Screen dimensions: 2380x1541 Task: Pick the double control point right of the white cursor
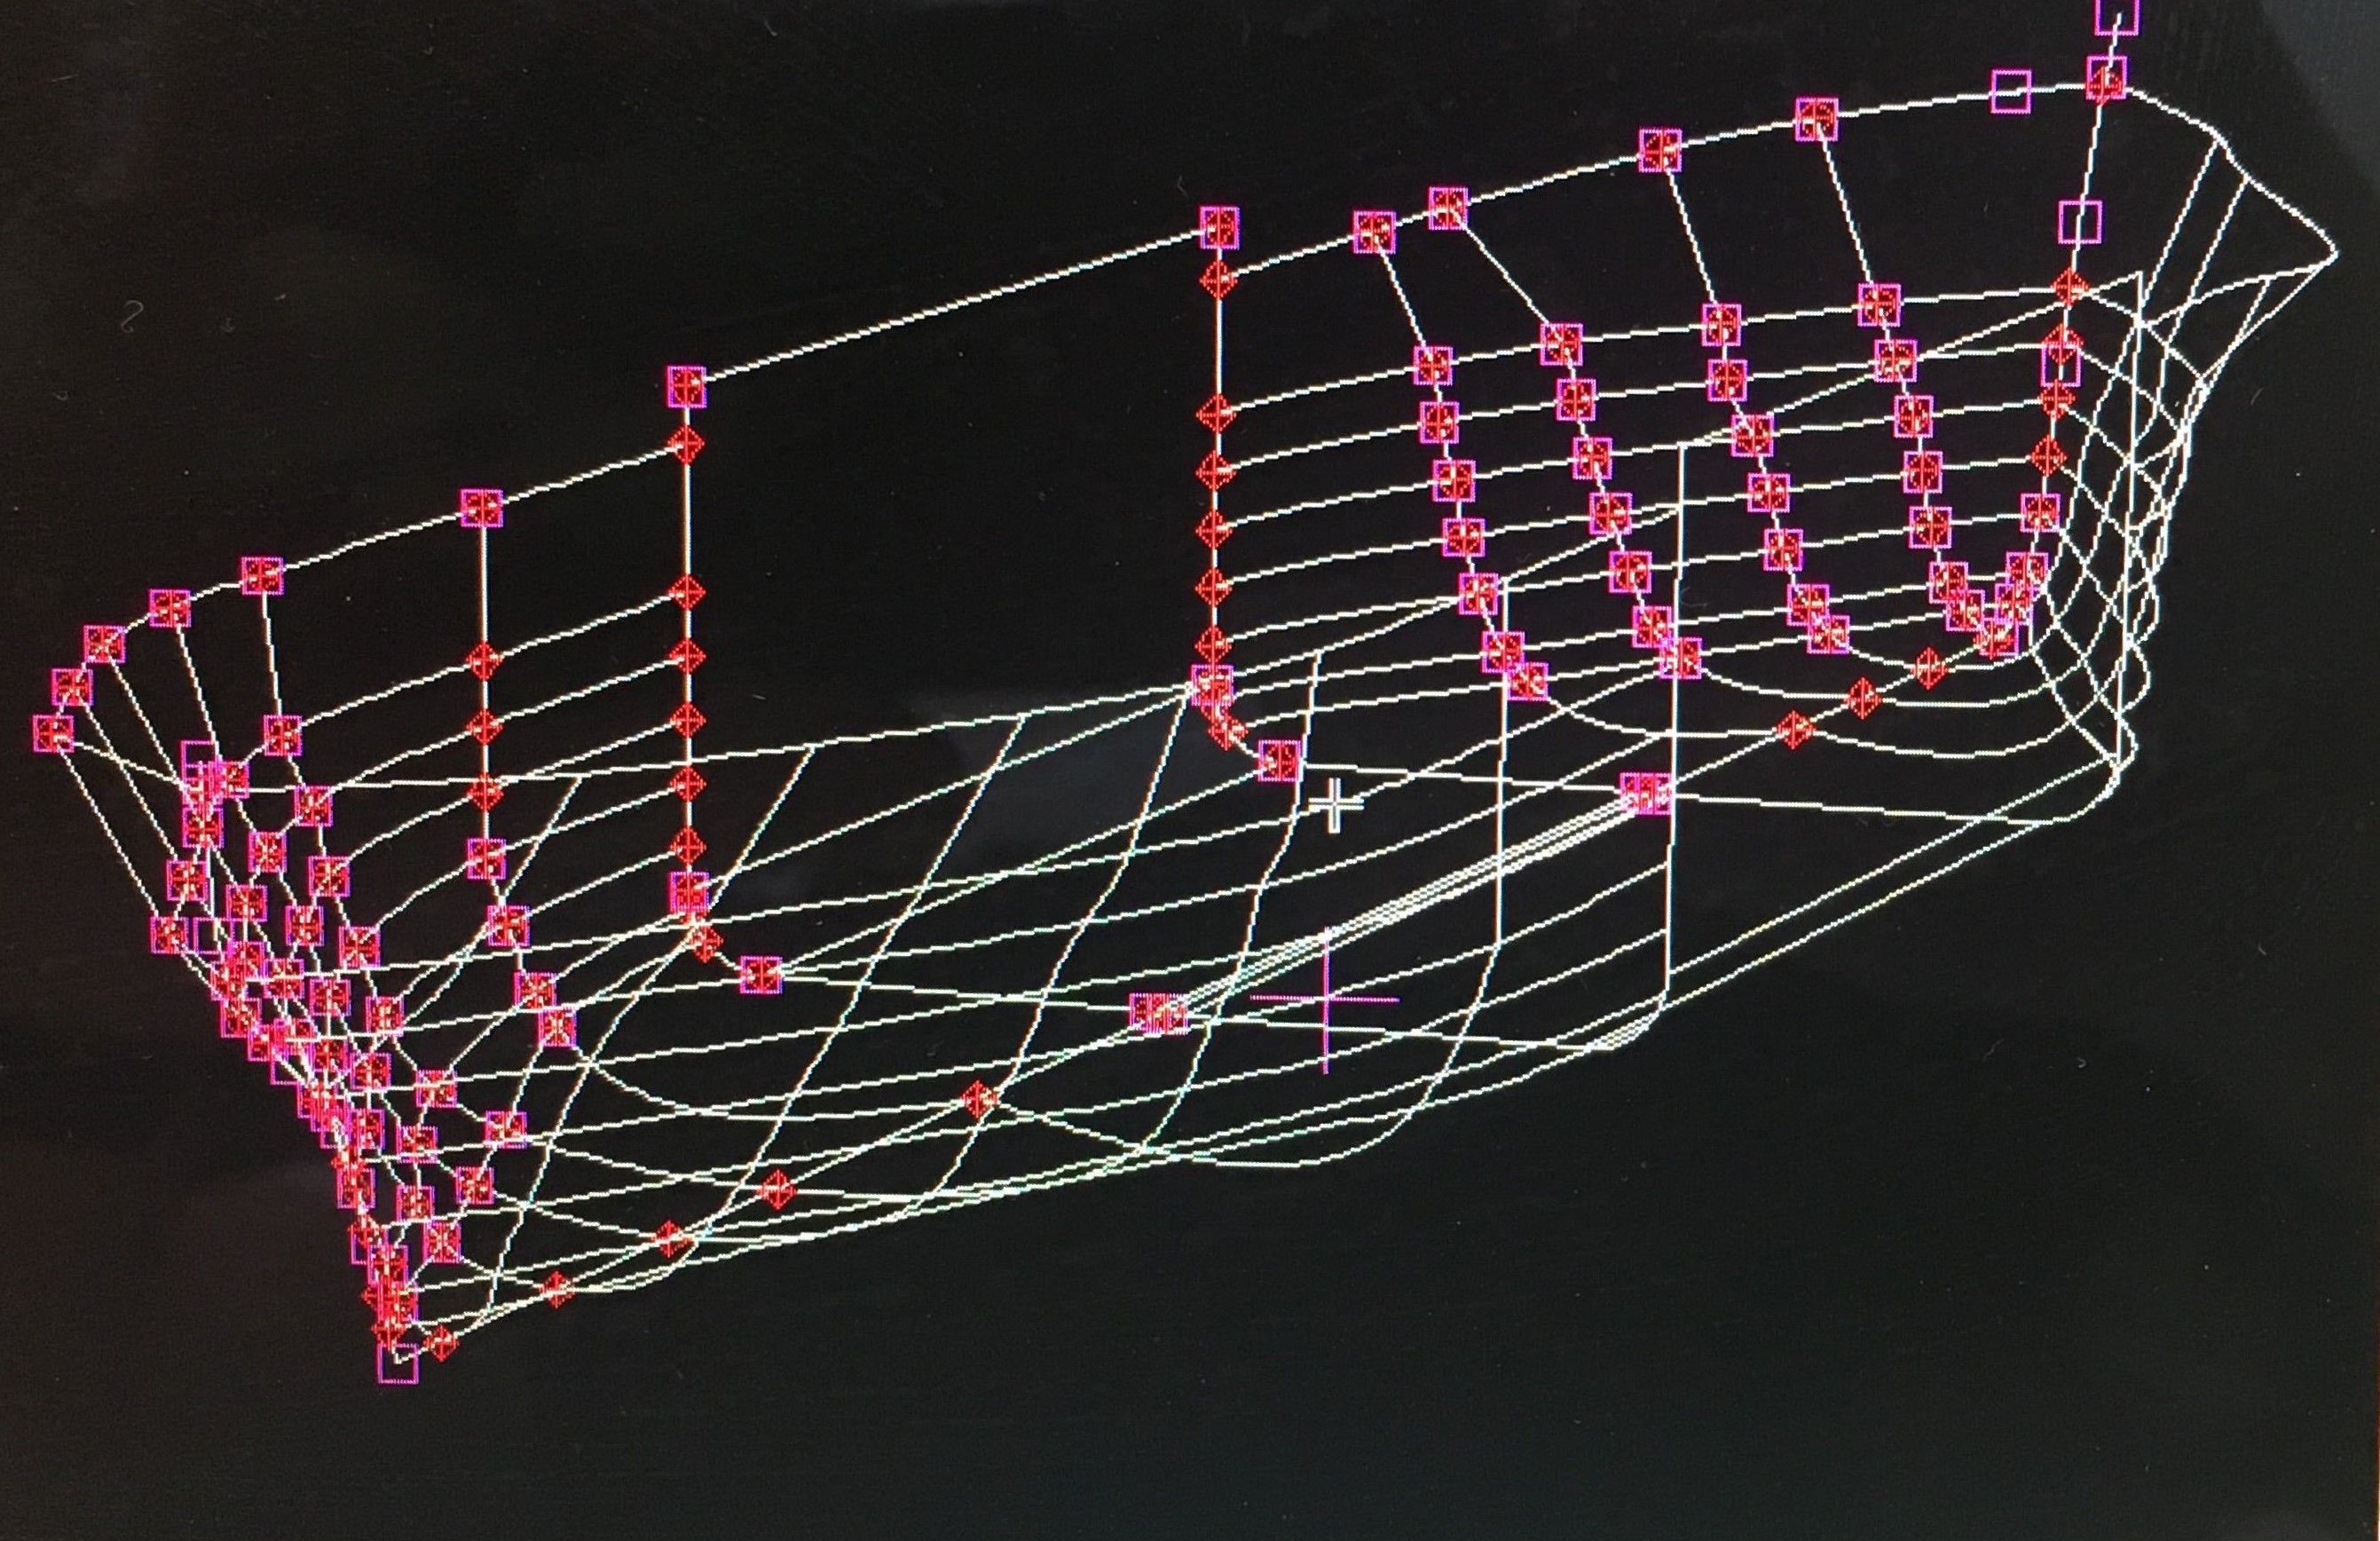[1645, 795]
